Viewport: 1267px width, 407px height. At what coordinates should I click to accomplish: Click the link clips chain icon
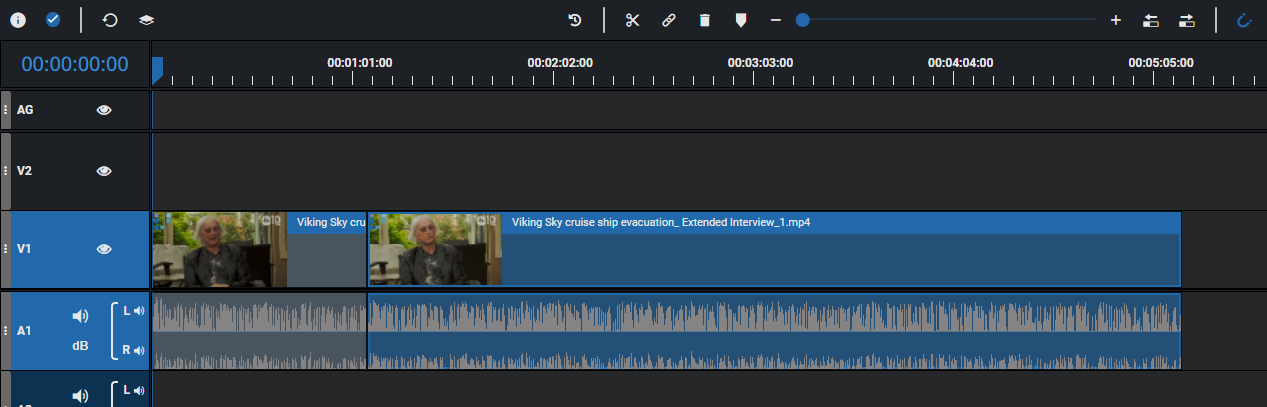click(x=668, y=20)
